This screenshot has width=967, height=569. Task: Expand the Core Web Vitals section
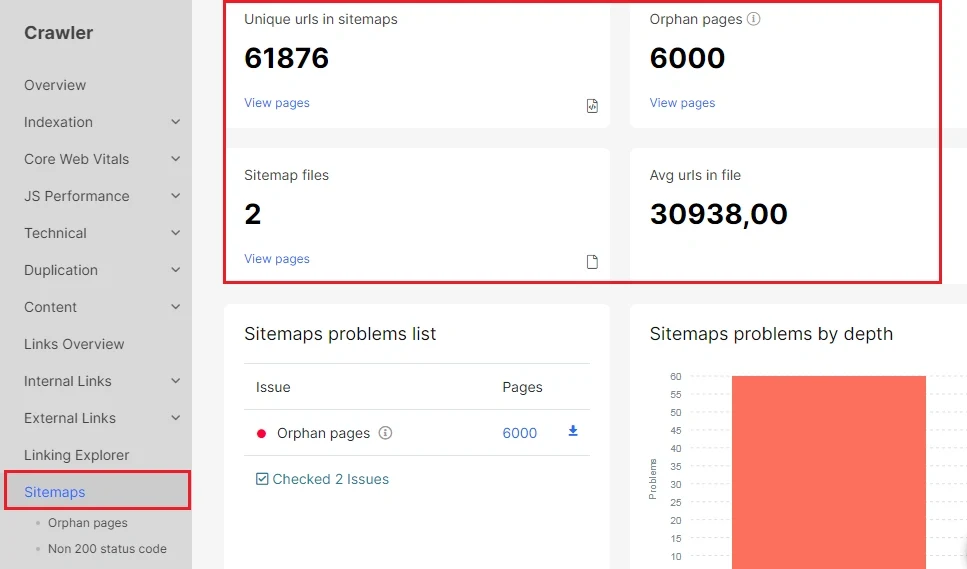pos(176,159)
